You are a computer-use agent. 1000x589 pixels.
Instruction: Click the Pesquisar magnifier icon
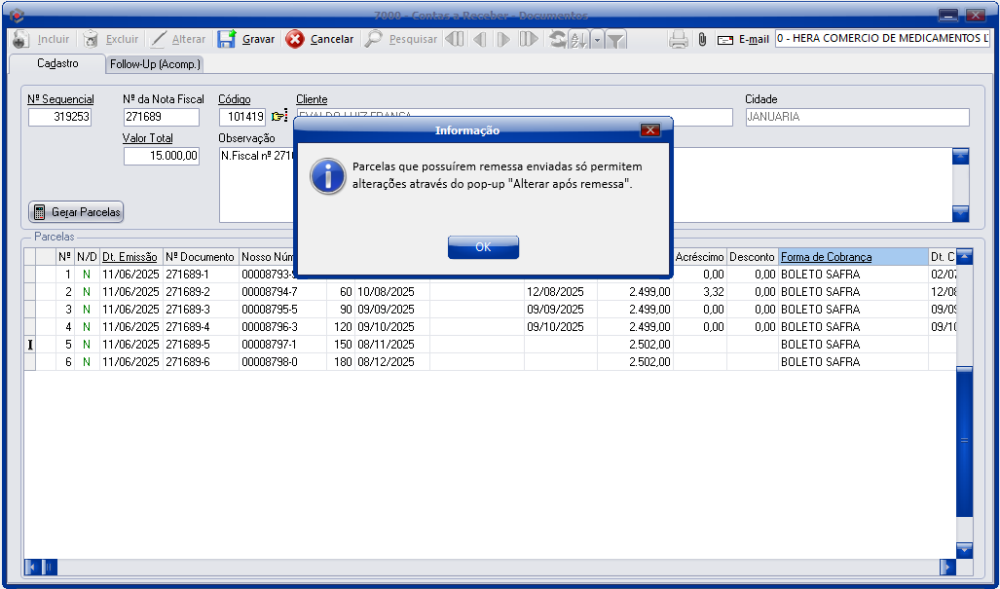pos(373,40)
